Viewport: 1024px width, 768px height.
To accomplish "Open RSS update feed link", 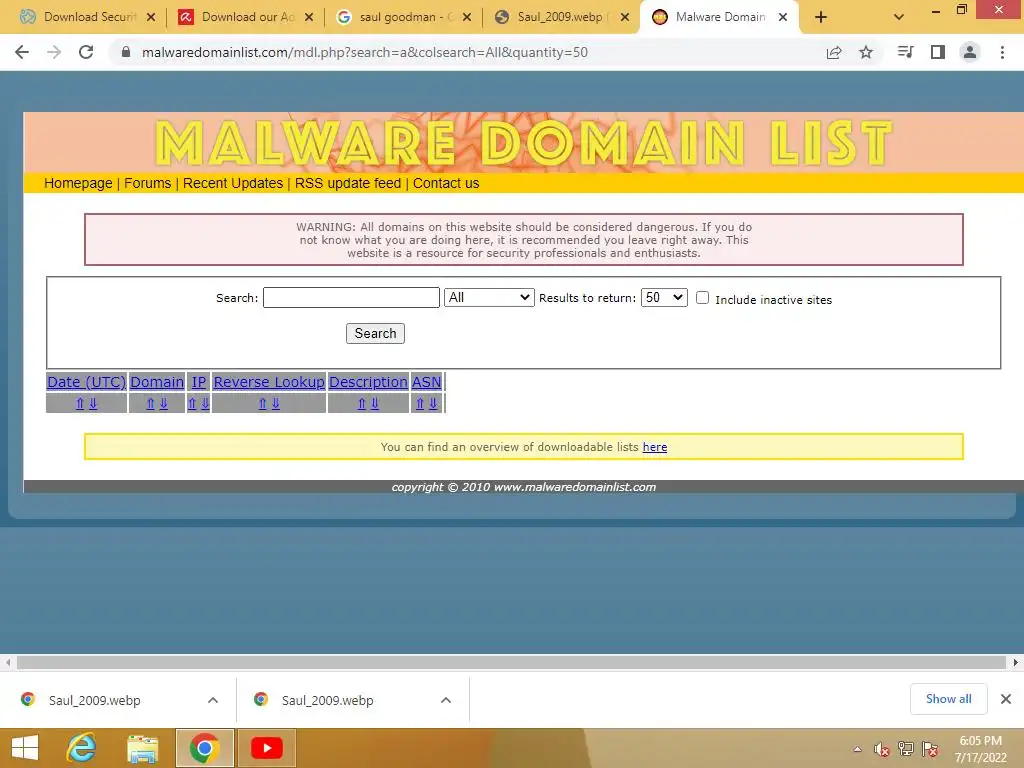I will [348, 184].
